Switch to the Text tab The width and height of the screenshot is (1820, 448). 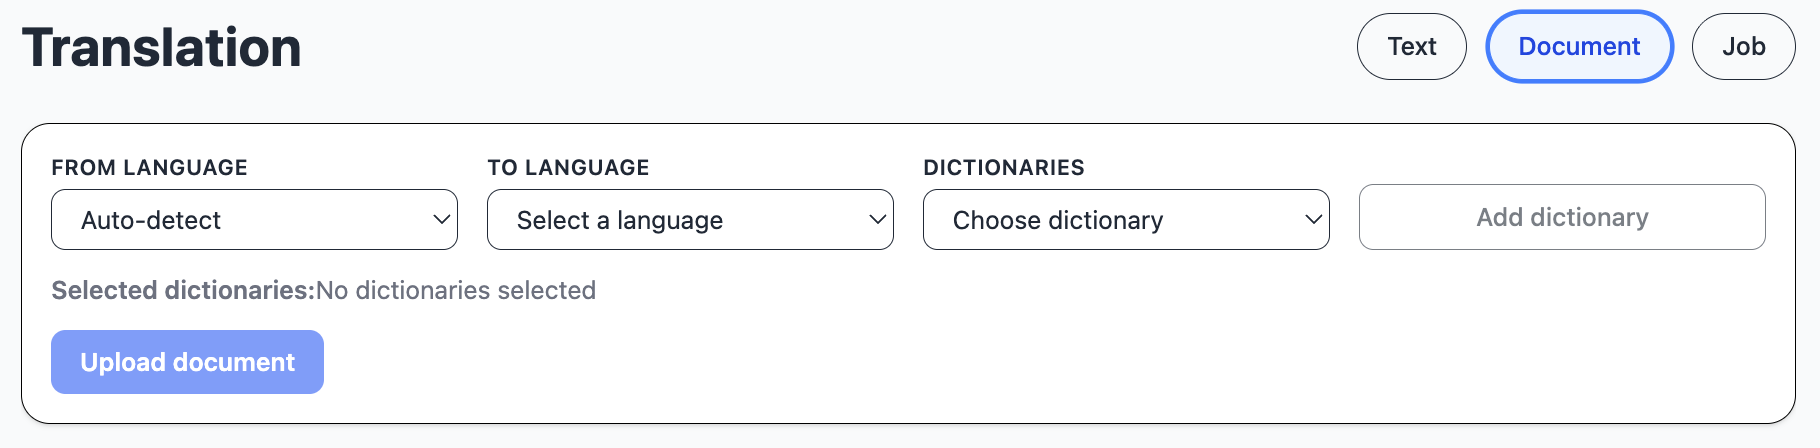(x=1411, y=46)
